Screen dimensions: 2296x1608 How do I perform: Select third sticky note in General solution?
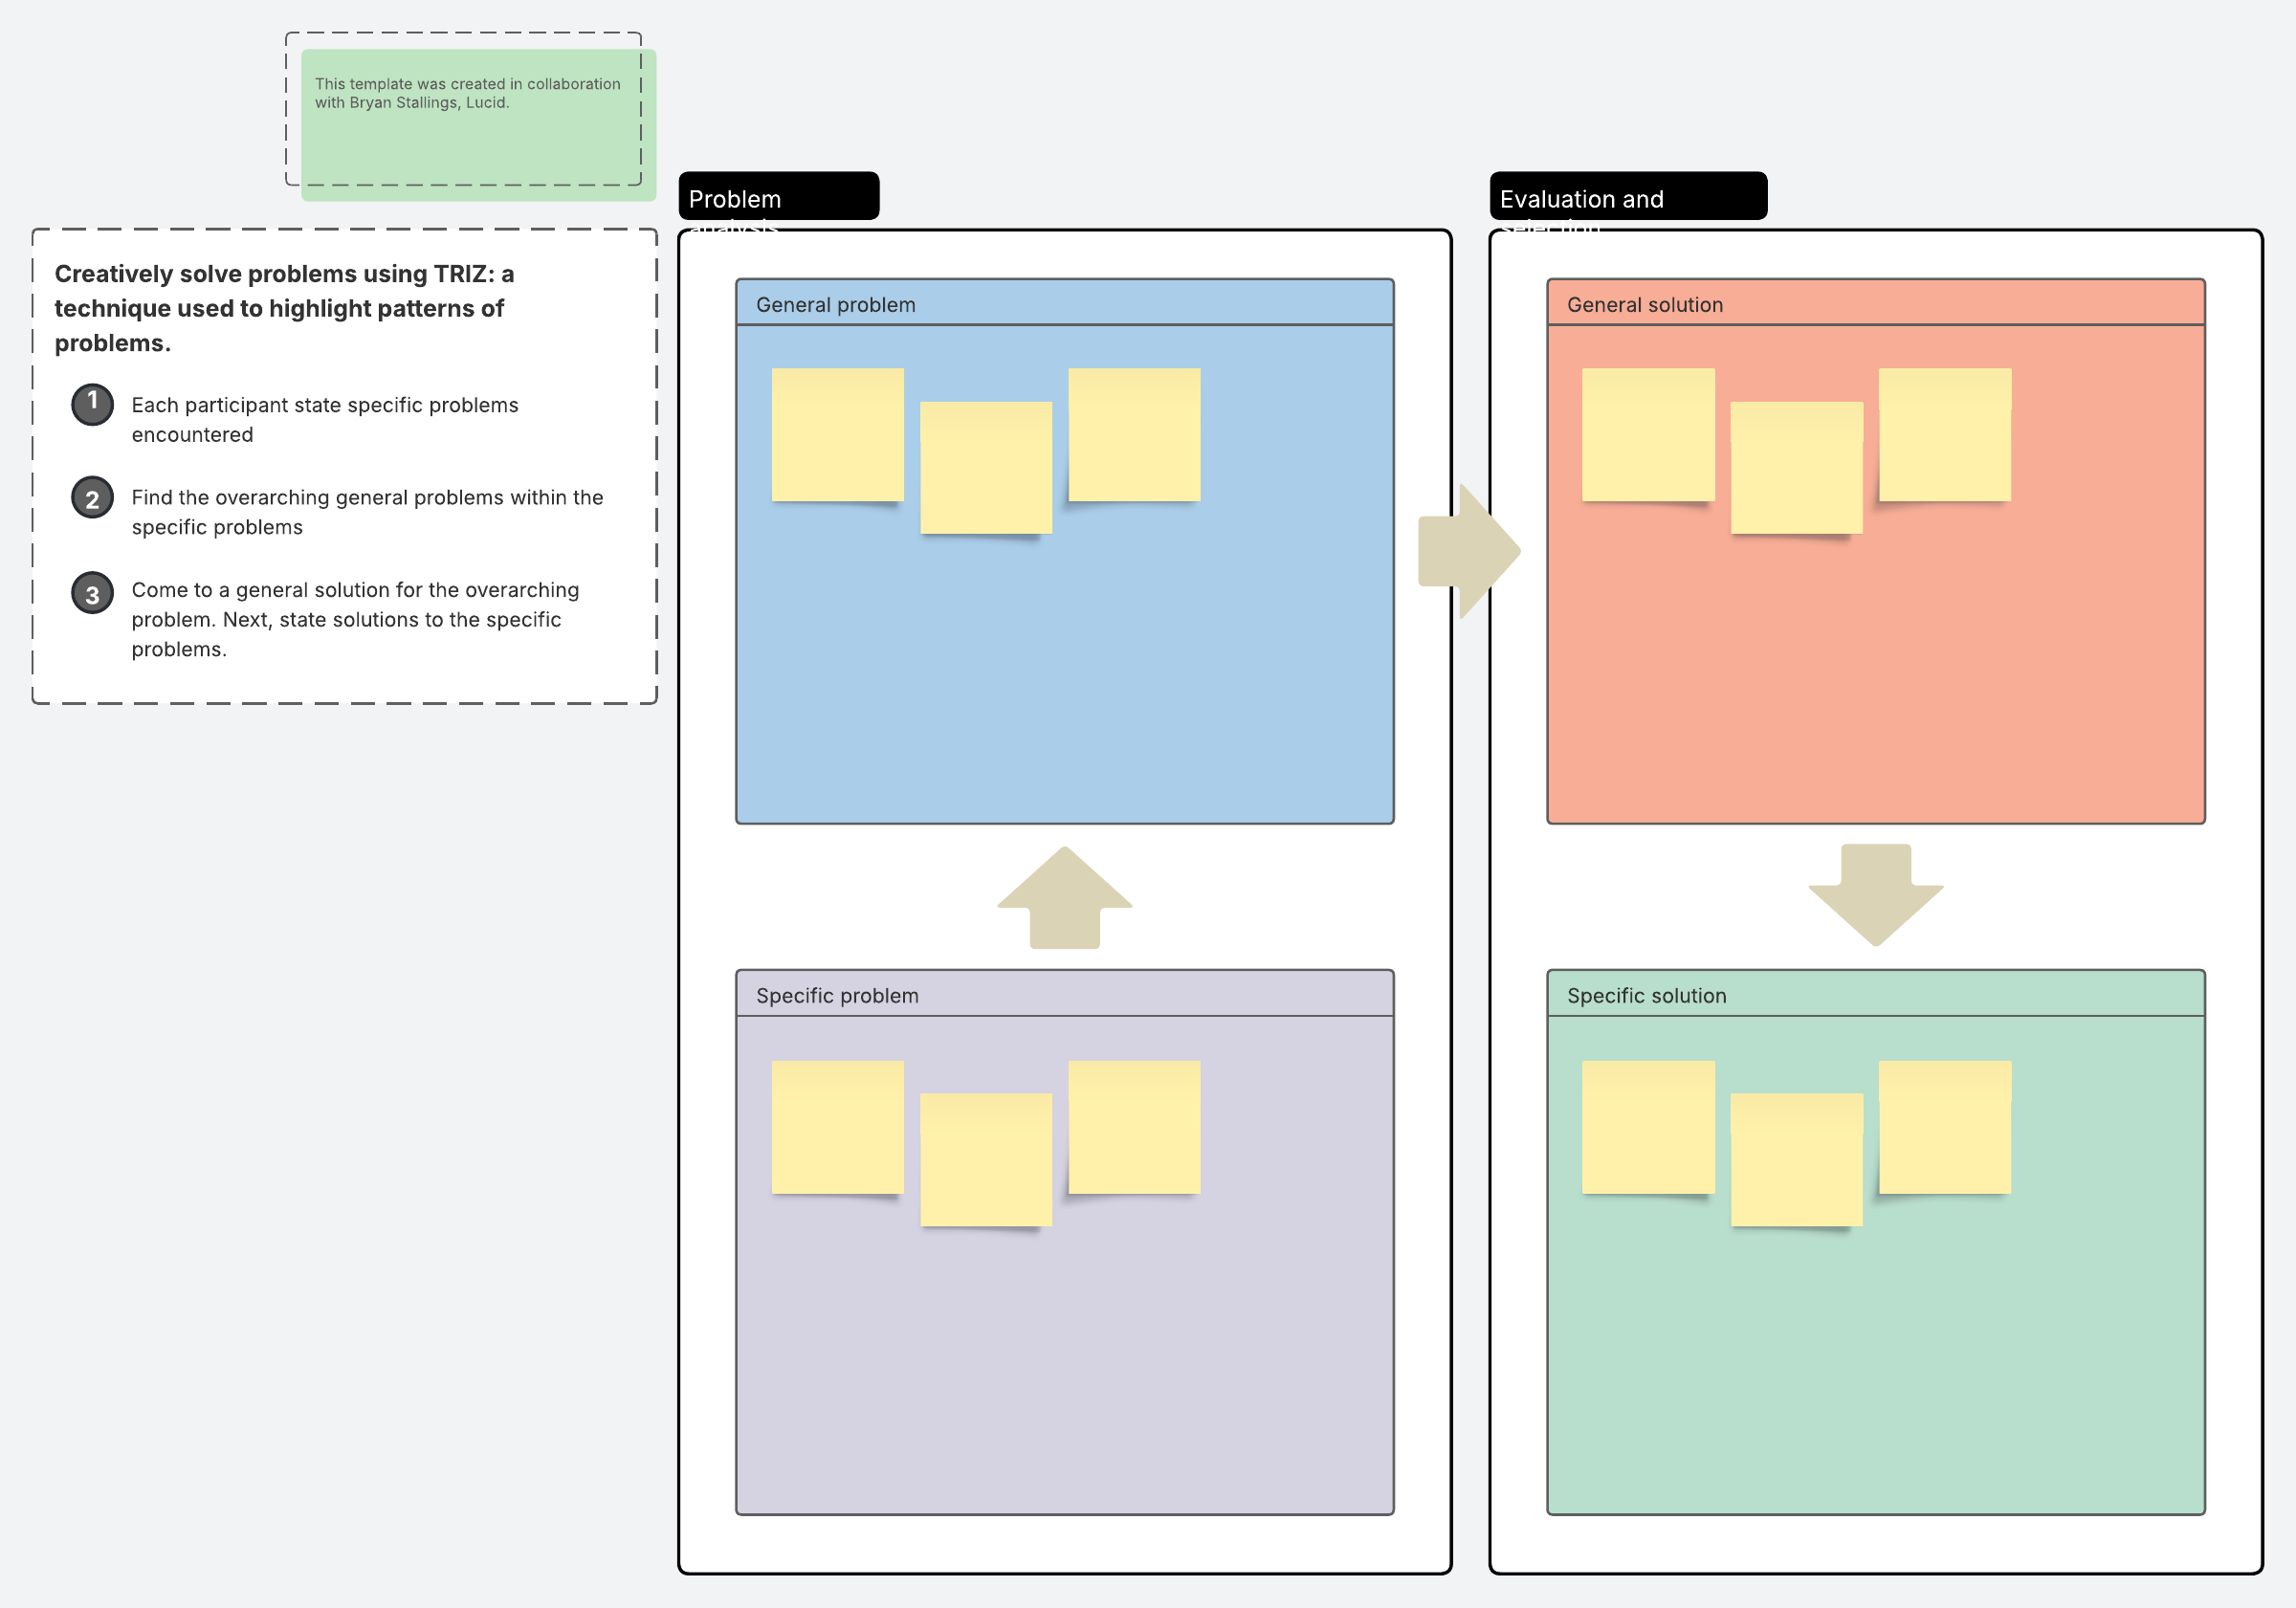pos(1944,434)
